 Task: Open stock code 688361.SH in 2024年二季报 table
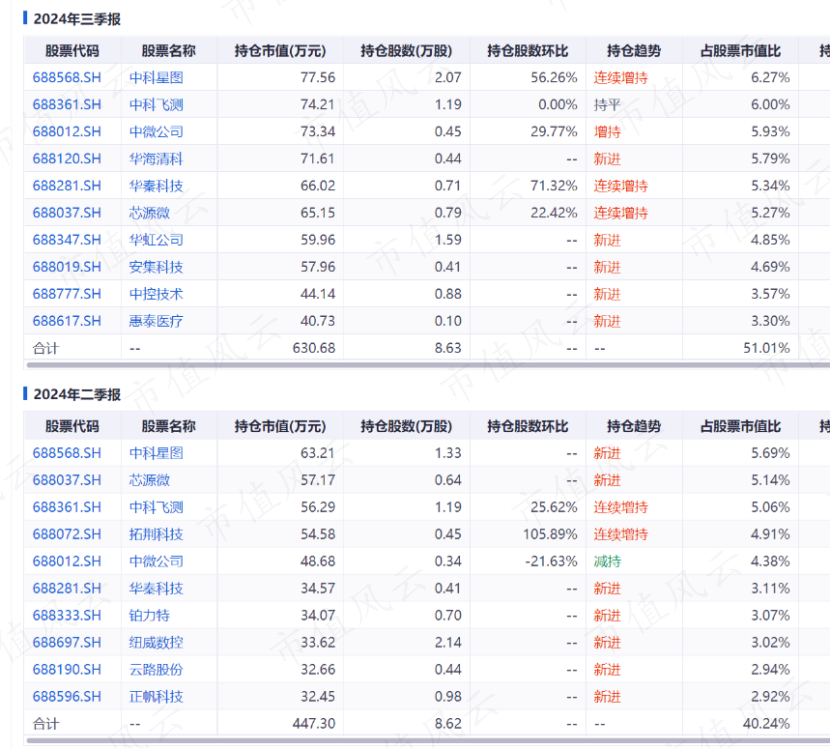click(67, 507)
